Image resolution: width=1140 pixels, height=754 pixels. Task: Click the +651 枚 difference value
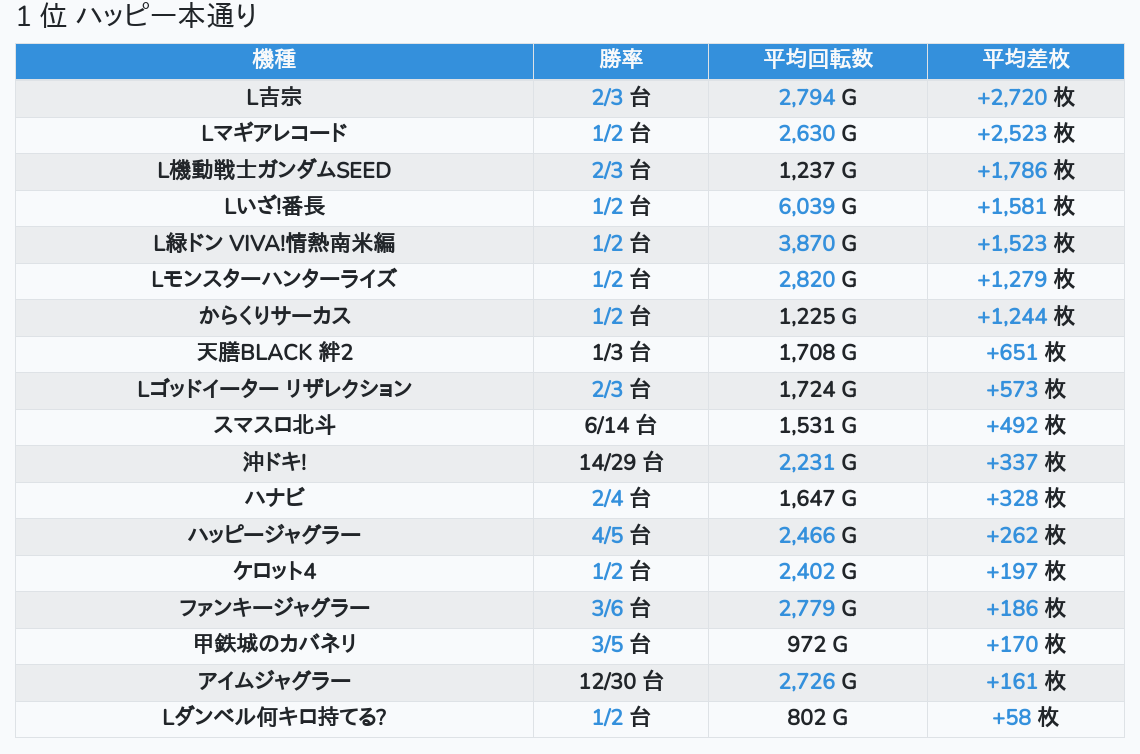click(x=1026, y=353)
